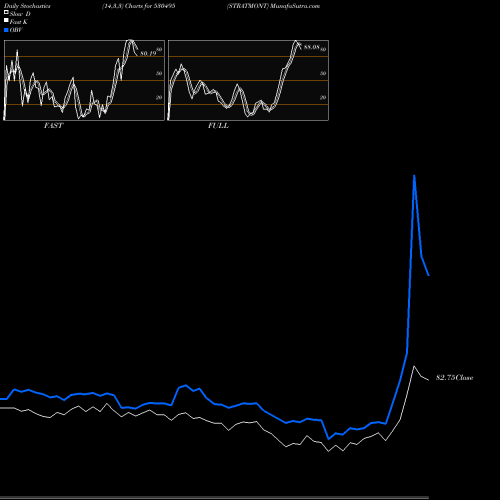Click the peak of blue OBV line
The image size is (500, 500).
coord(414,175)
